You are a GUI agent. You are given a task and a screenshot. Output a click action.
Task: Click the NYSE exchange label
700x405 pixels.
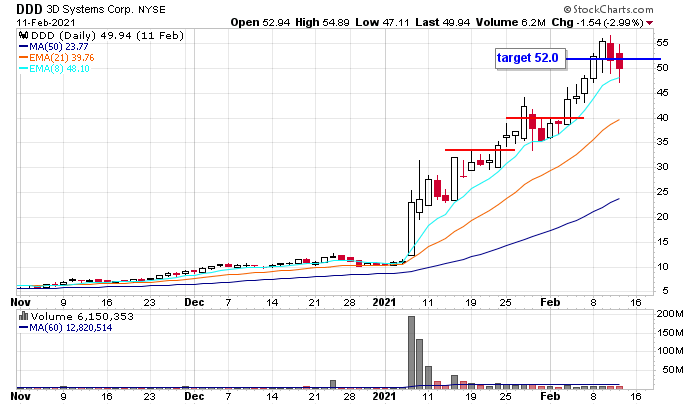click(x=152, y=9)
